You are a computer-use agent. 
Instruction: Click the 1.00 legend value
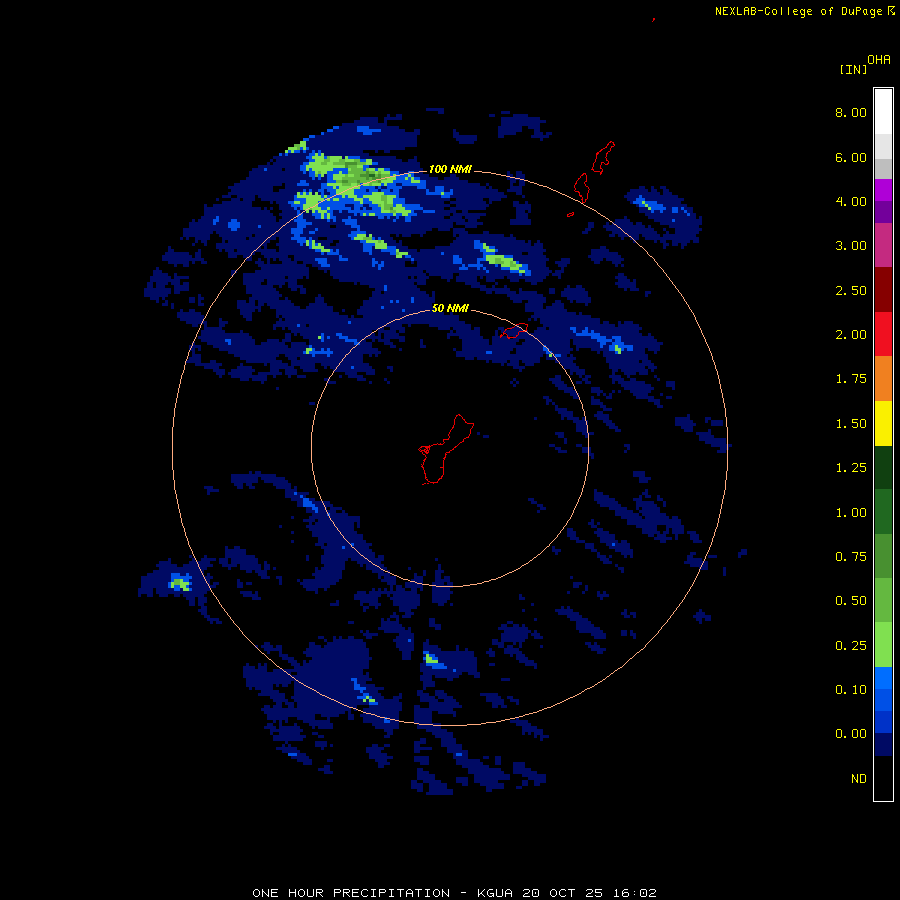coord(851,513)
